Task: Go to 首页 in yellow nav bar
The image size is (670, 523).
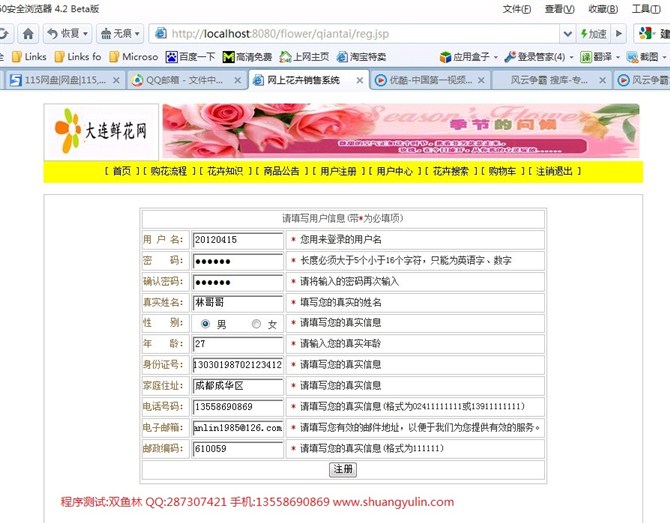Action: coord(122,171)
